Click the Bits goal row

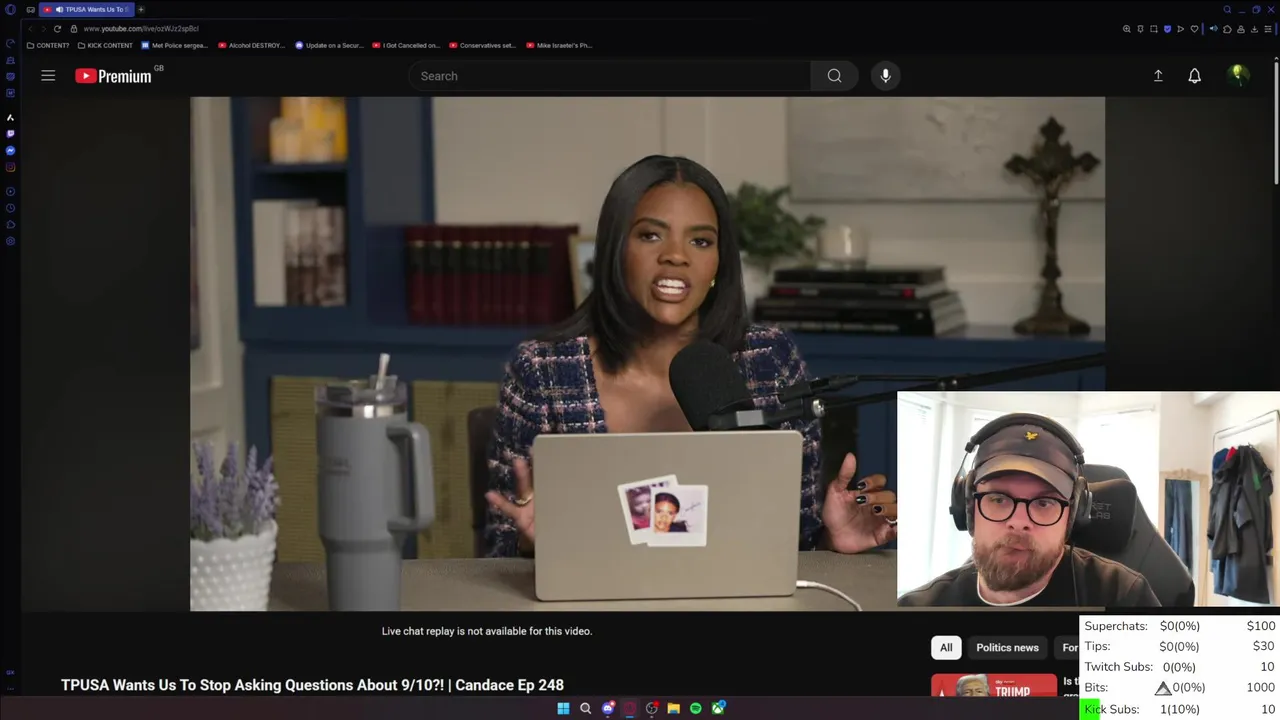pos(1179,688)
